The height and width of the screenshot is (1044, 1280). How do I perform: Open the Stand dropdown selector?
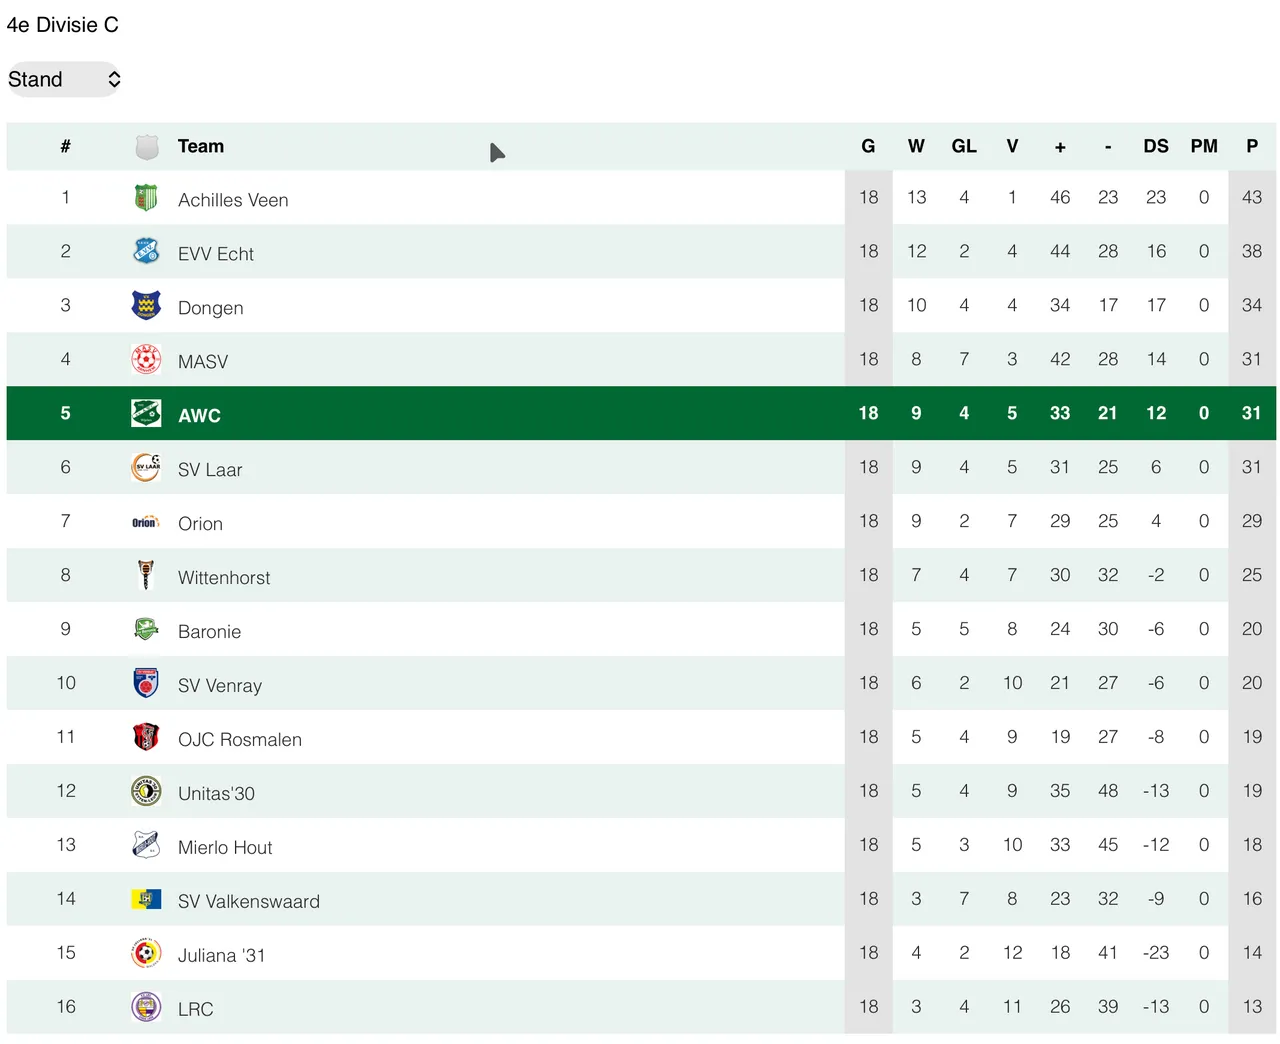64,79
